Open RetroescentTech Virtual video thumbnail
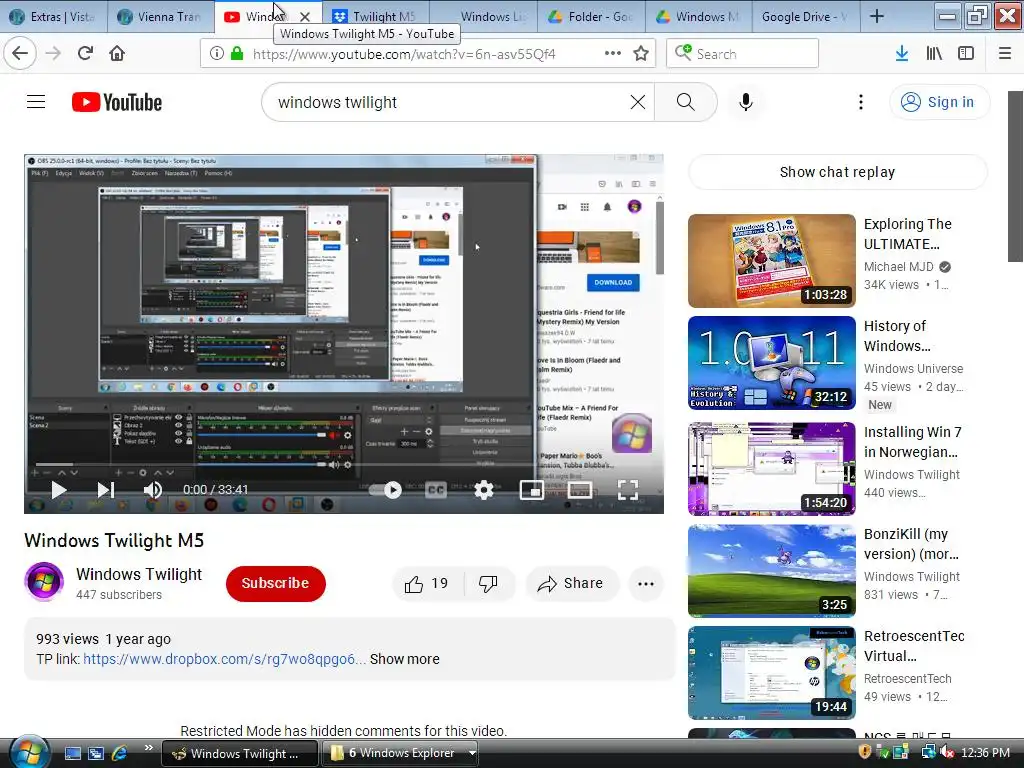Screen dimensions: 1024x768 (771, 673)
